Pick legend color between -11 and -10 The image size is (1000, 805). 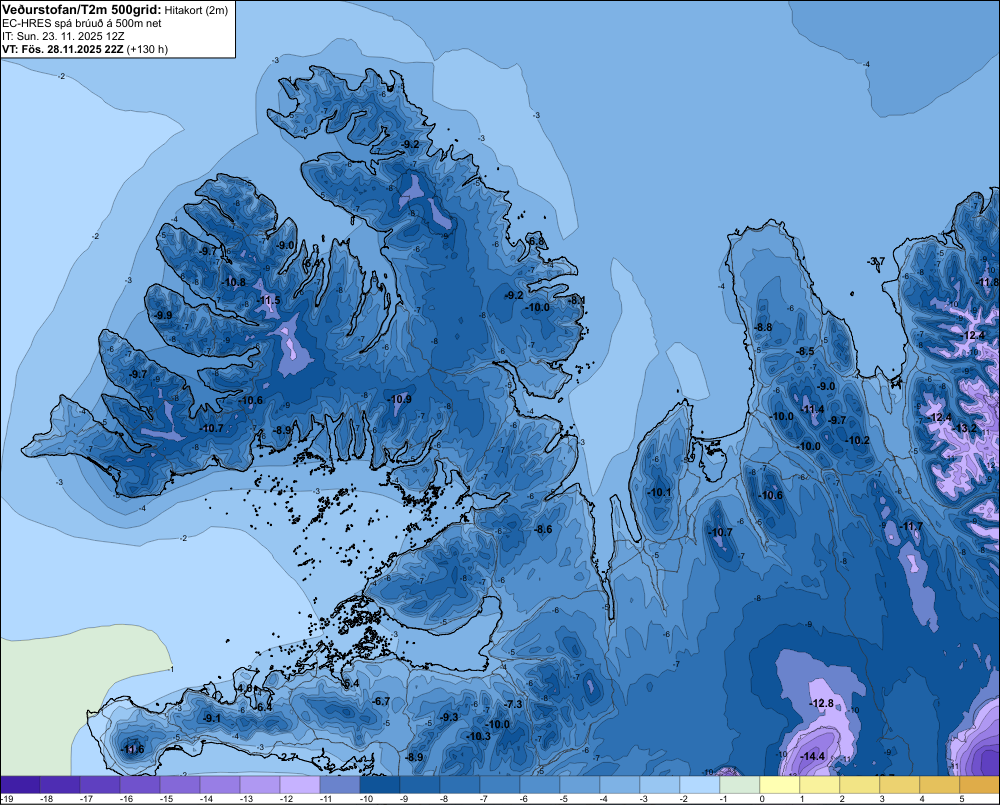click(339, 785)
